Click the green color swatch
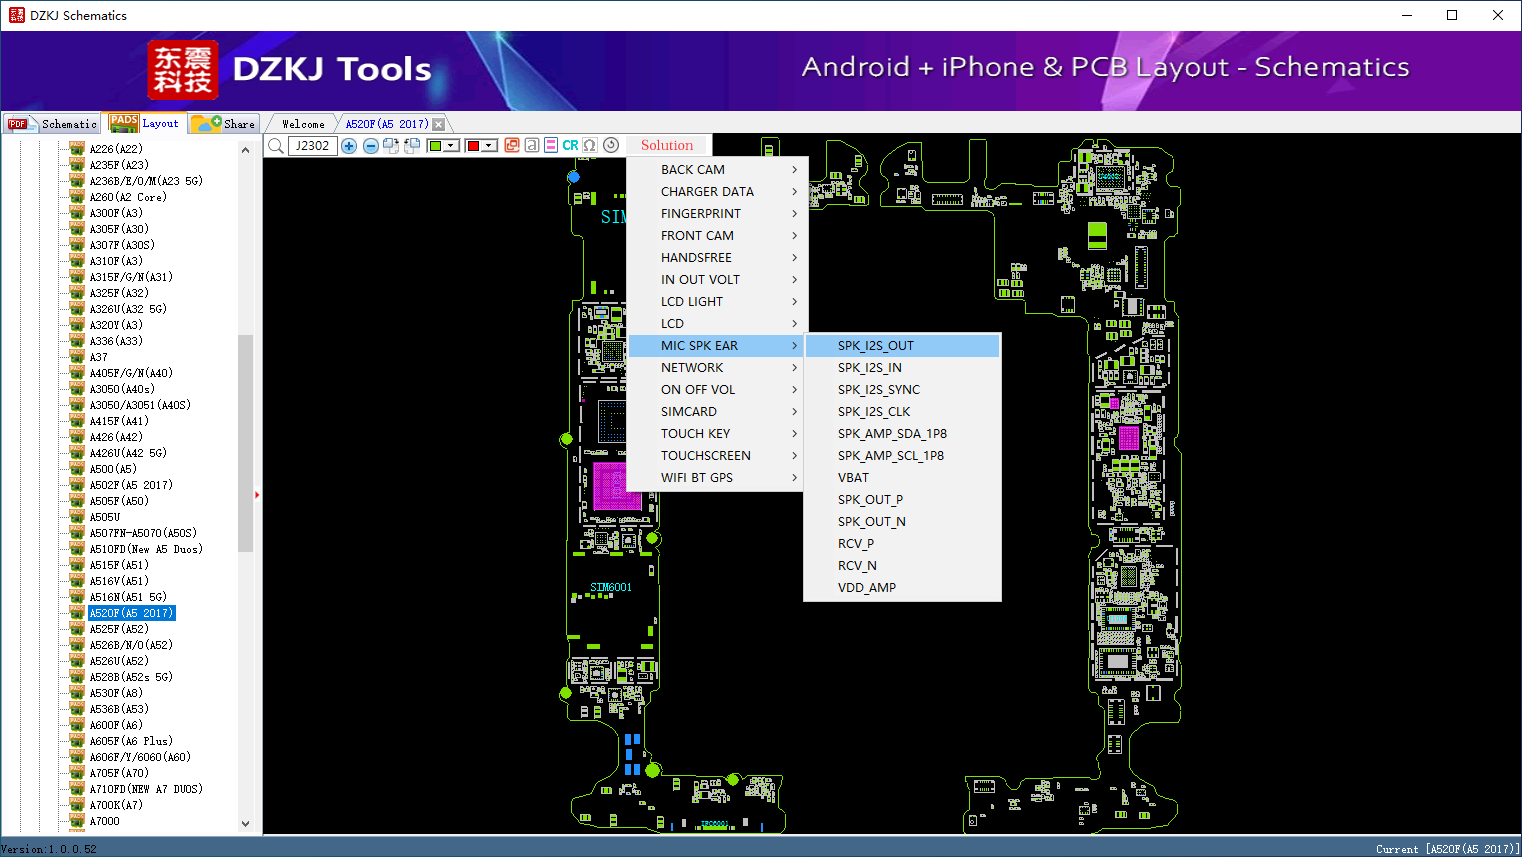This screenshot has width=1522, height=857. pos(435,146)
